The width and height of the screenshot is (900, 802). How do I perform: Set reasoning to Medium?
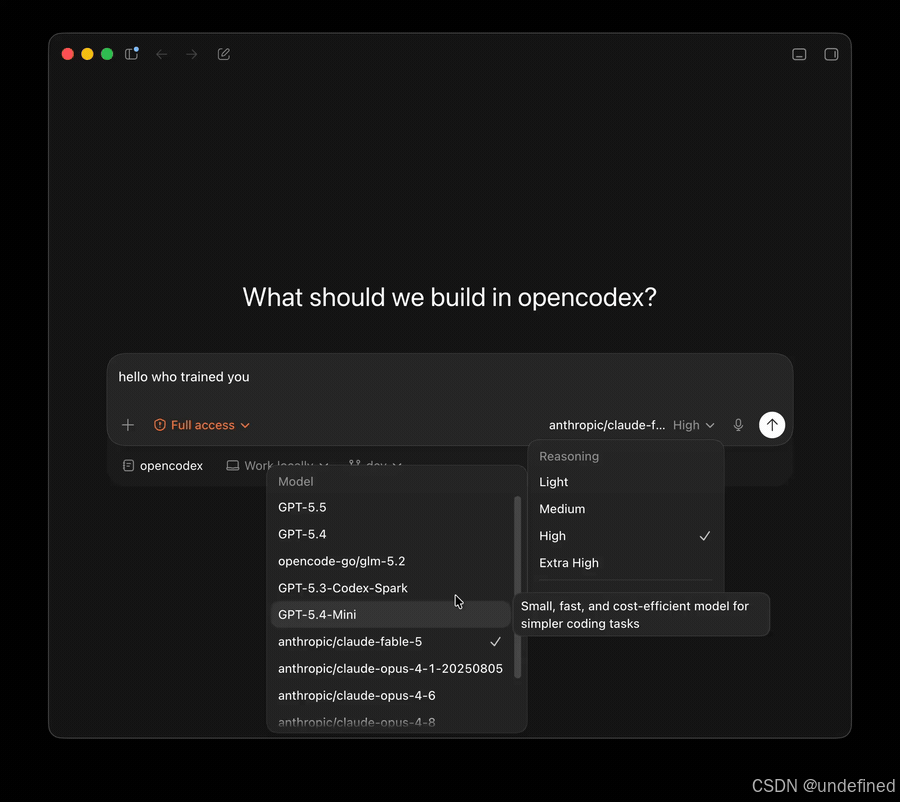625,509
